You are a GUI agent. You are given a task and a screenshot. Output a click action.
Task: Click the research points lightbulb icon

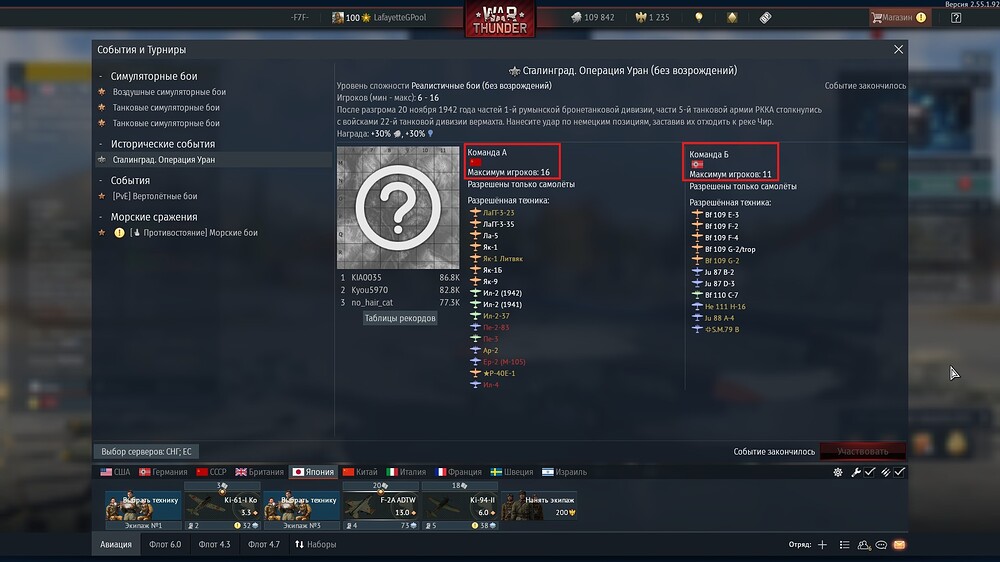699,18
